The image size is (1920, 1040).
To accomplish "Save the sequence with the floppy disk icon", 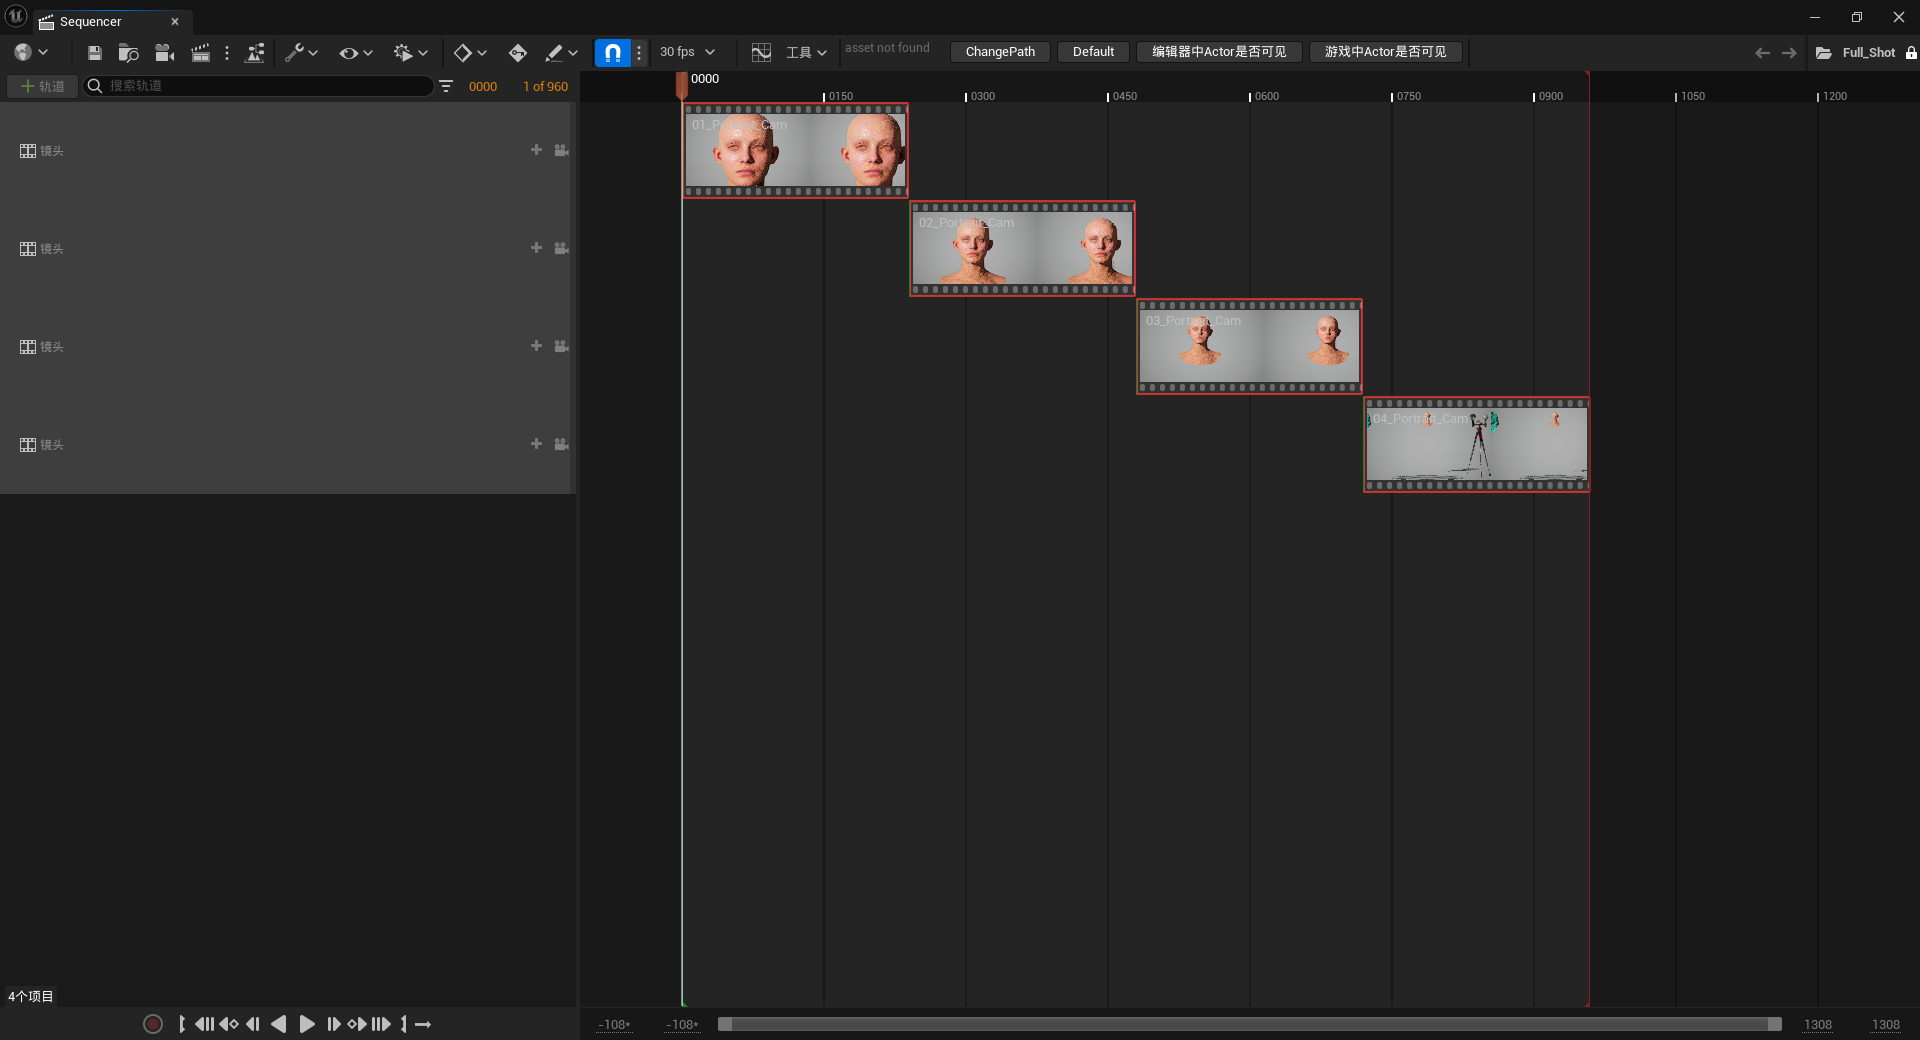I will (x=94, y=53).
